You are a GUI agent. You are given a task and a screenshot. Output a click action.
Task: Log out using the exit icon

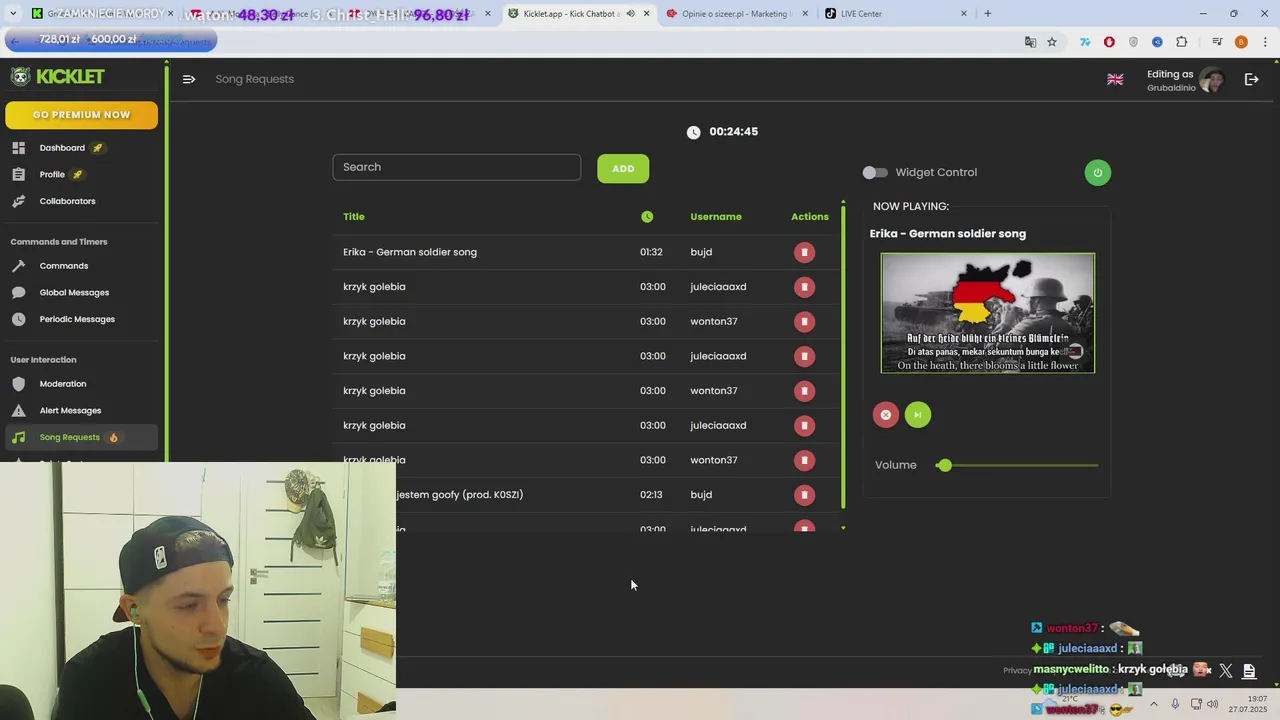1251,79
